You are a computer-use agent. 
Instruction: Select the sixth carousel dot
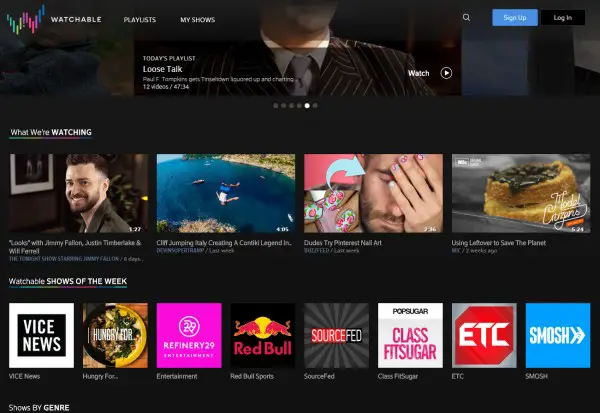[315, 106]
